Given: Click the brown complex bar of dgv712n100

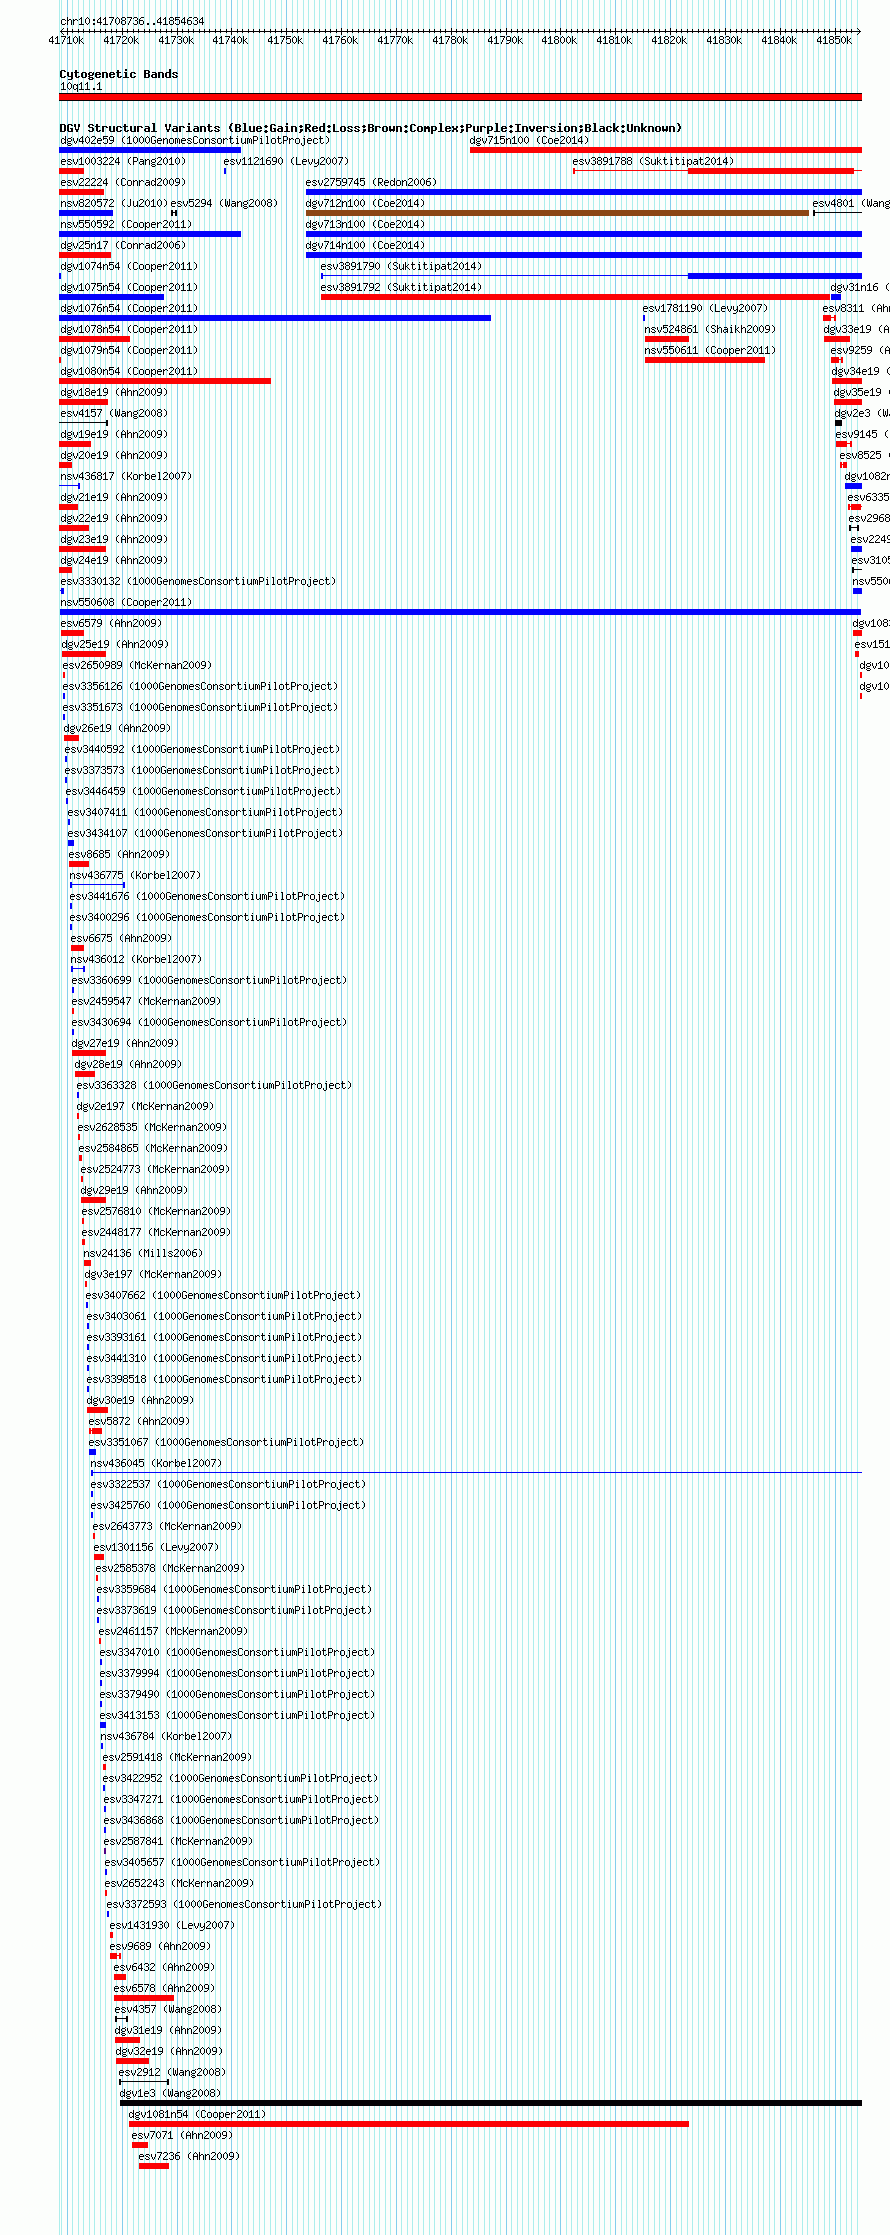Looking at the screenshot, I should tap(557, 213).
